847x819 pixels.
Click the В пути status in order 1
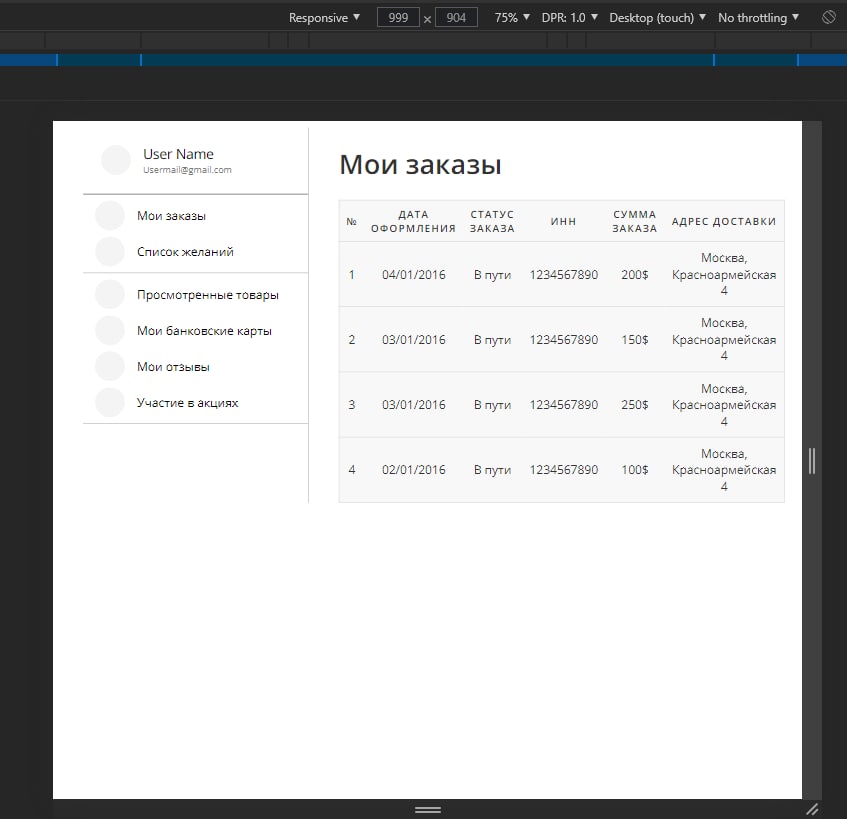pyautogui.click(x=492, y=274)
